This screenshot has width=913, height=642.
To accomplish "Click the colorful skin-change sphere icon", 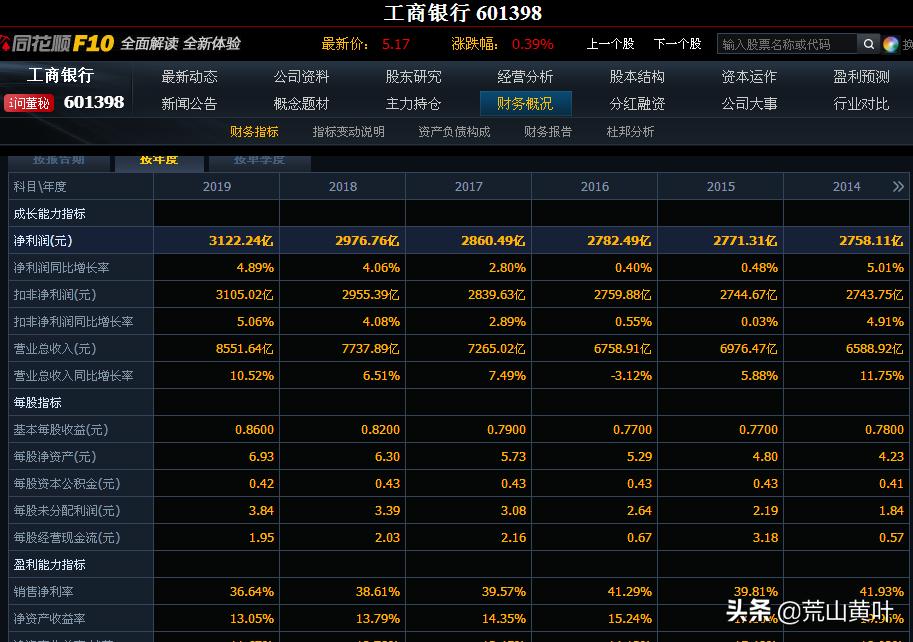I will click(891, 44).
